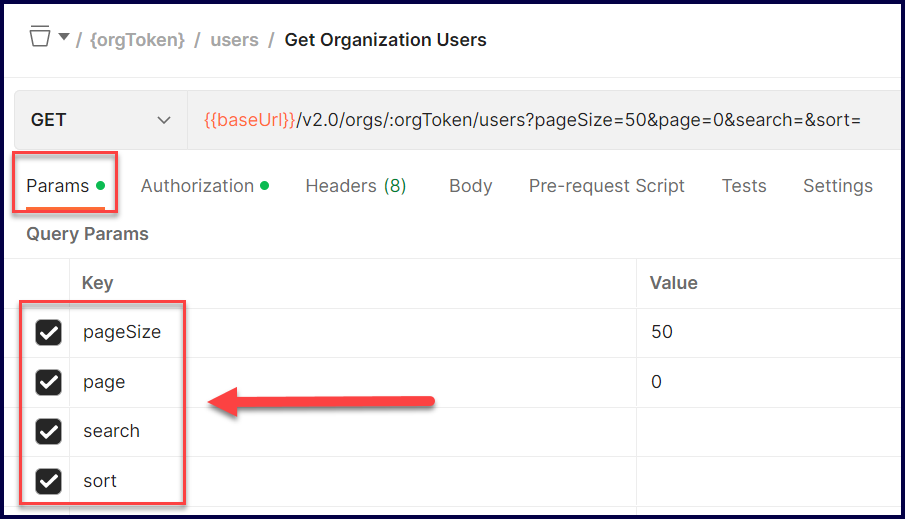This screenshot has width=905, height=519.
Task: Toggle the page parameter checkbox
Action: pos(48,382)
